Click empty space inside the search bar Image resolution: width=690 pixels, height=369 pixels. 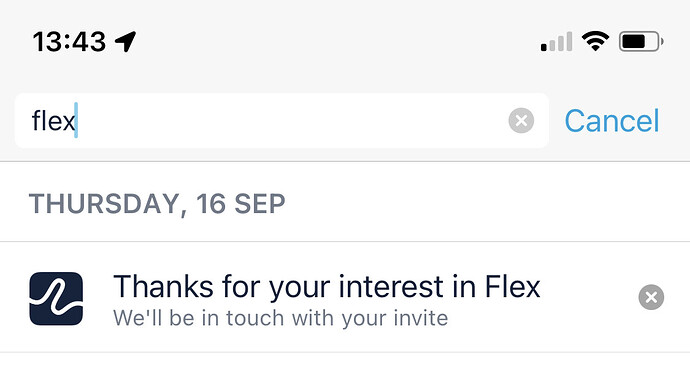point(290,121)
